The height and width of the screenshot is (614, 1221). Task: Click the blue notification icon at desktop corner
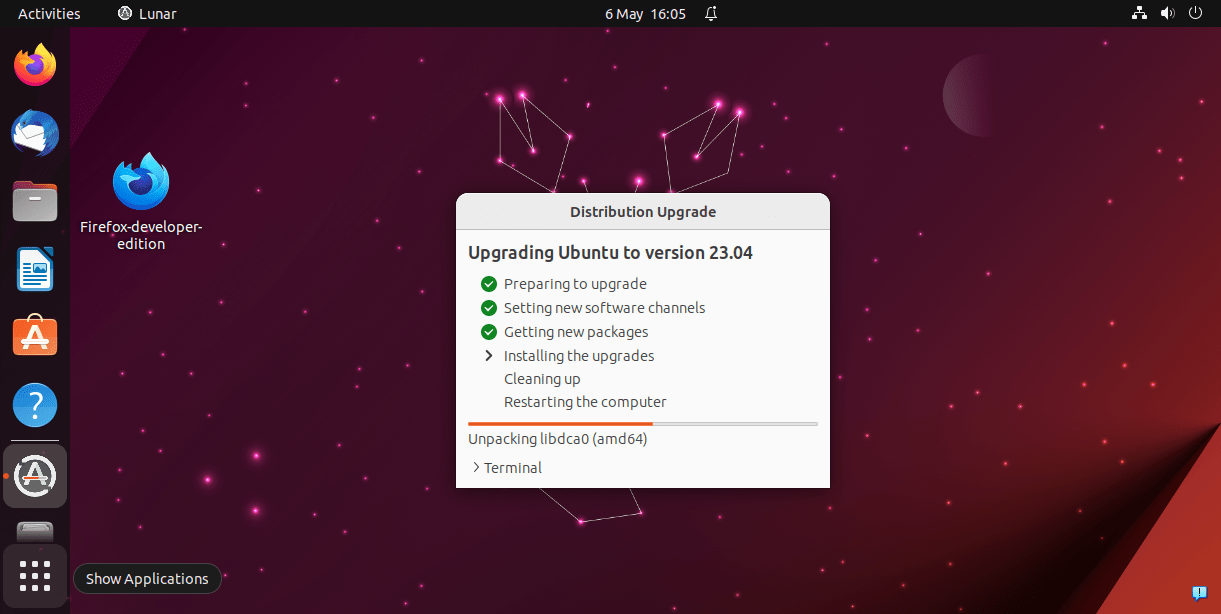(x=1199, y=593)
